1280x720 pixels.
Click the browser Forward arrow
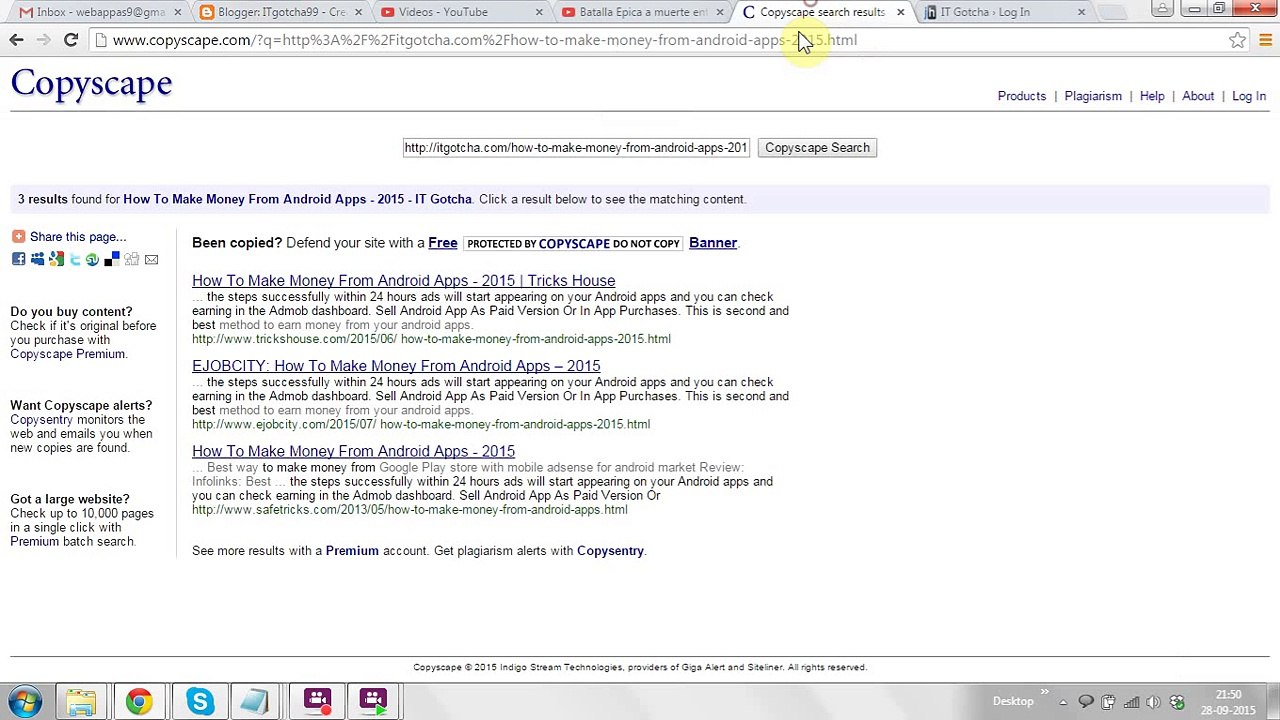43,40
